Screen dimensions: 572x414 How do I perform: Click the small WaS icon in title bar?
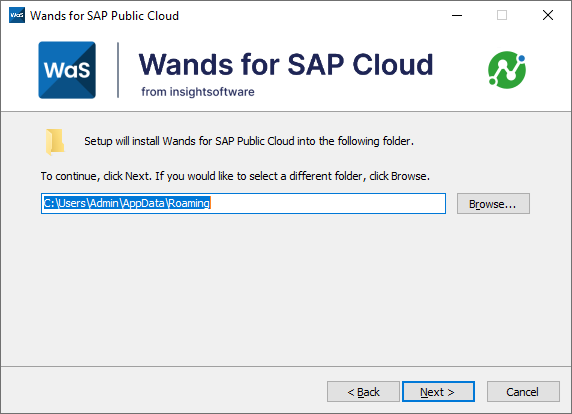click(x=17, y=15)
